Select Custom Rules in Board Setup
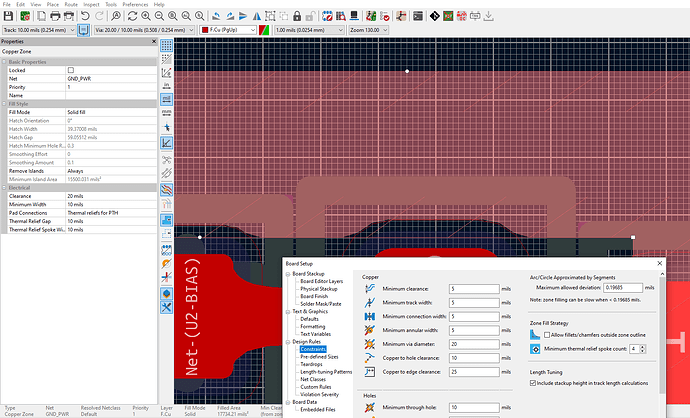The height and width of the screenshot is (418, 690). click(x=316, y=387)
